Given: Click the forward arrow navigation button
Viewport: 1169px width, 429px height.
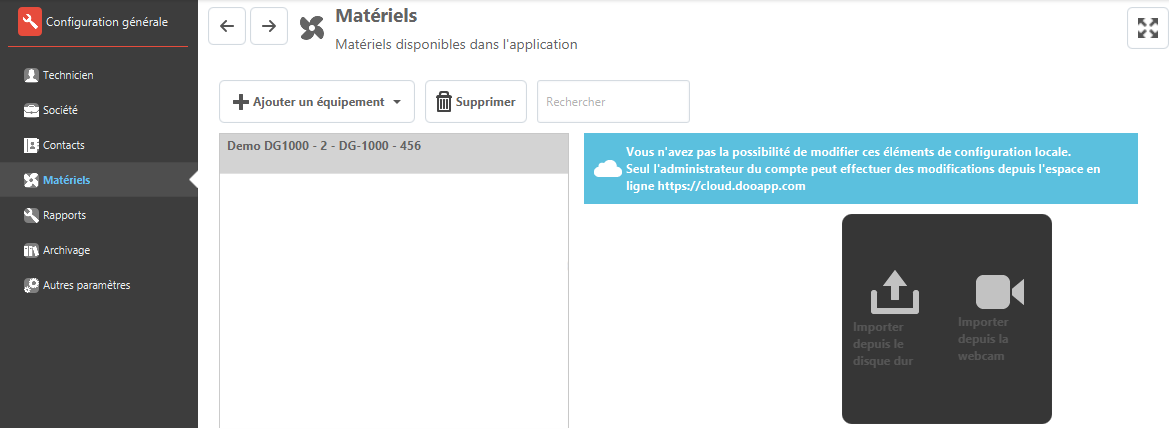Looking at the screenshot, I should [x=269, y=26].
